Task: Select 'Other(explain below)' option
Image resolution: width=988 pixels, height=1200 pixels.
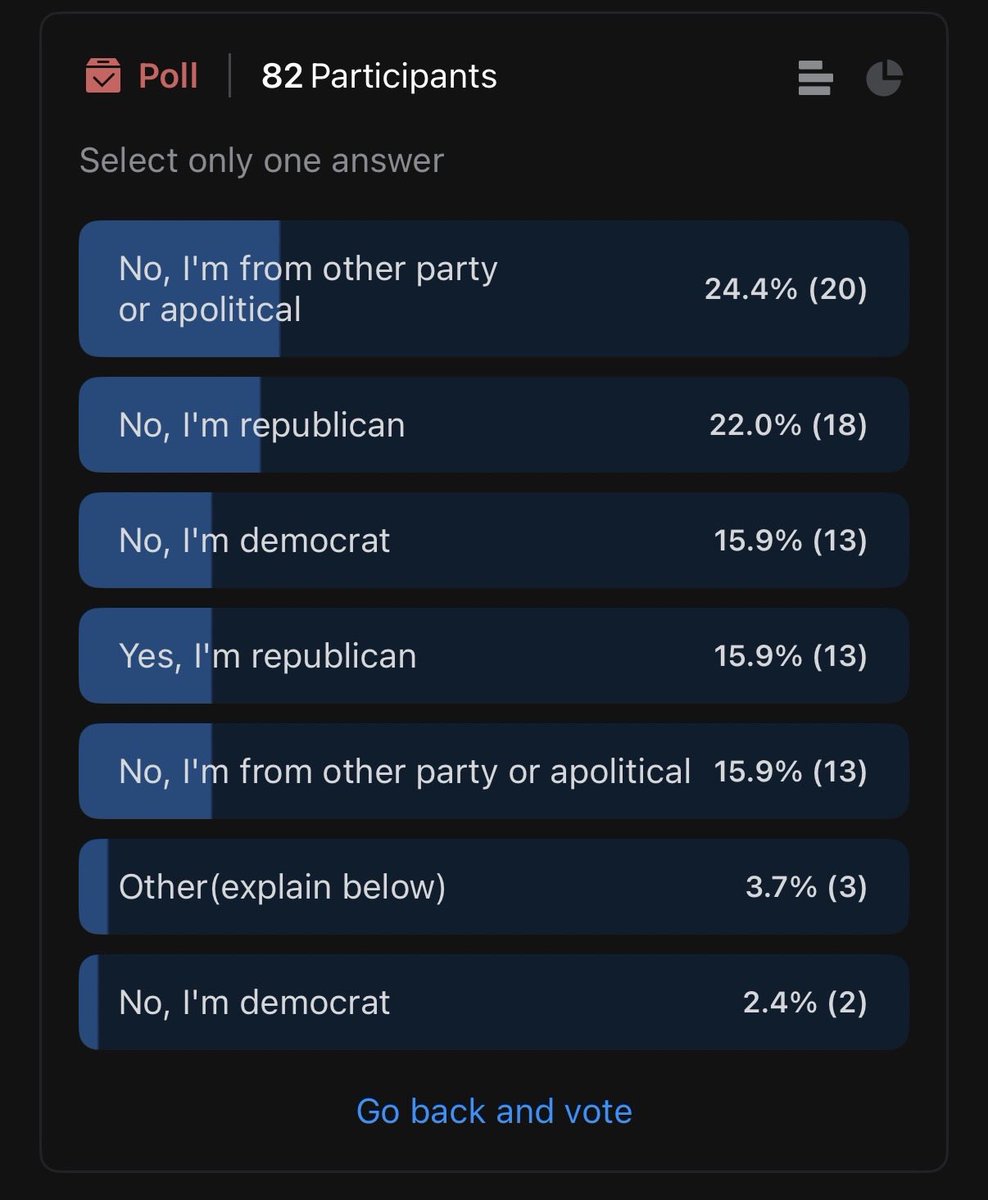Action: tap(494, 887)
